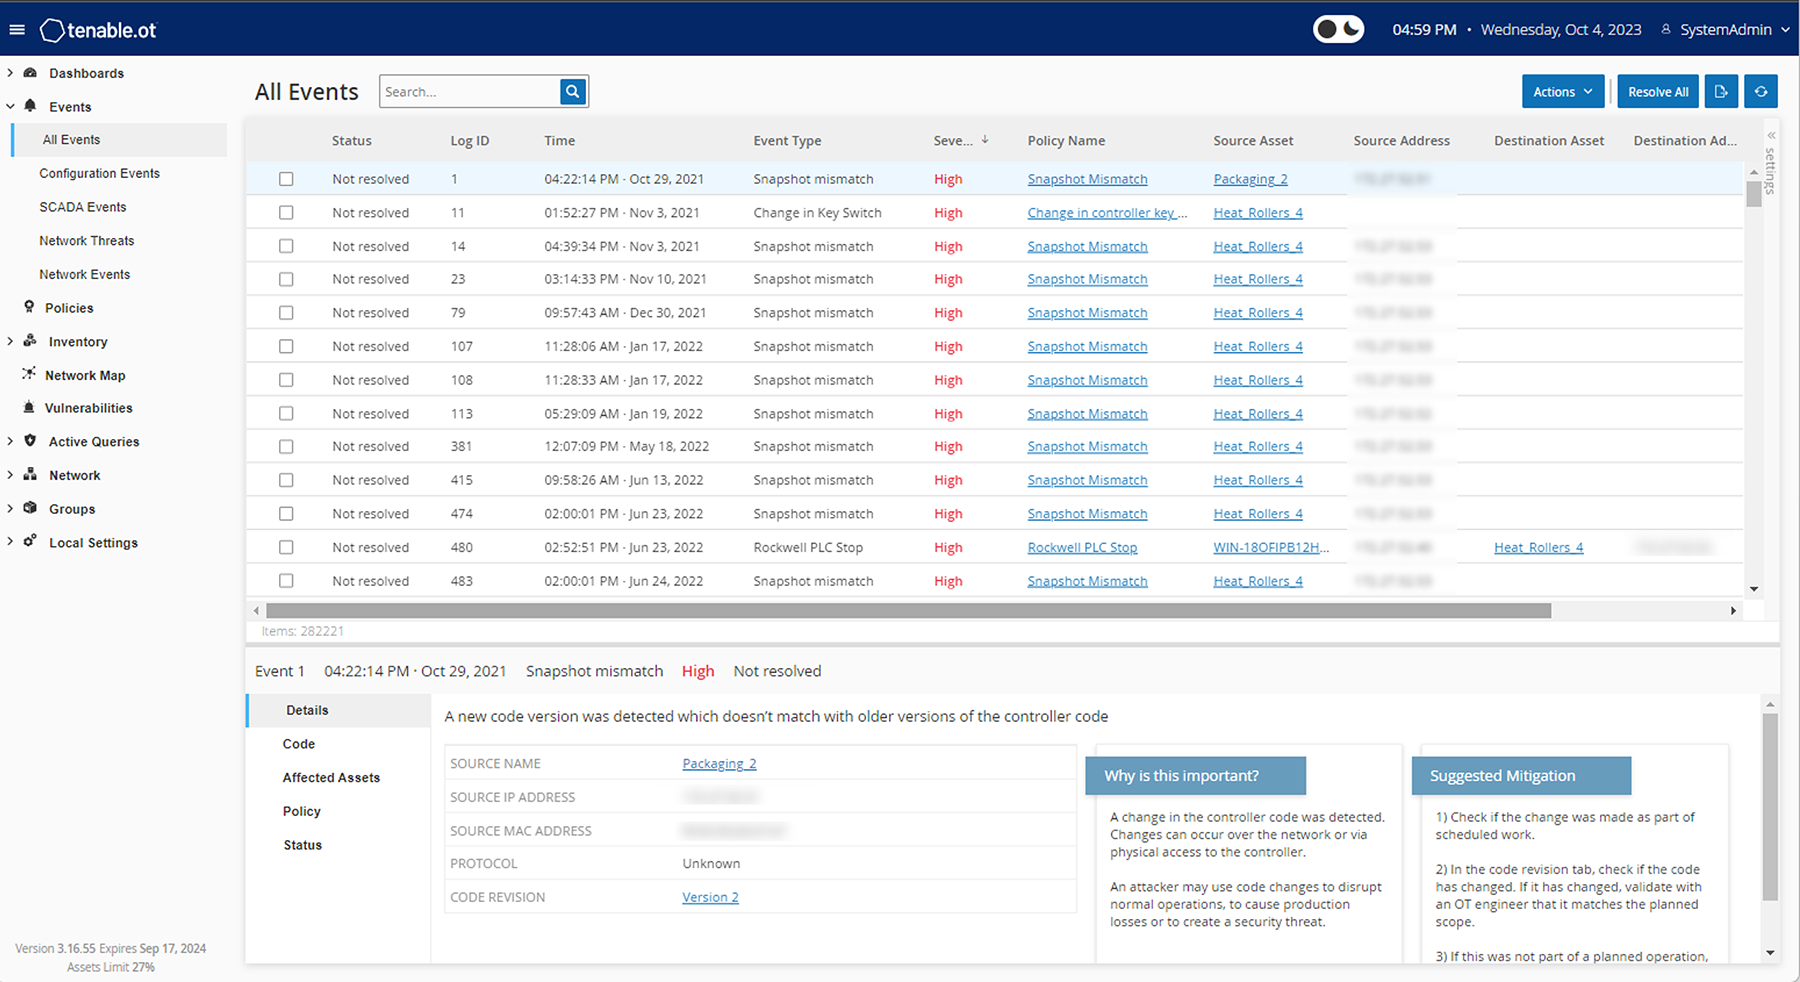Open the Network Map page
The height and width of the screenshot is (982, 1800).
pos(85,375)
